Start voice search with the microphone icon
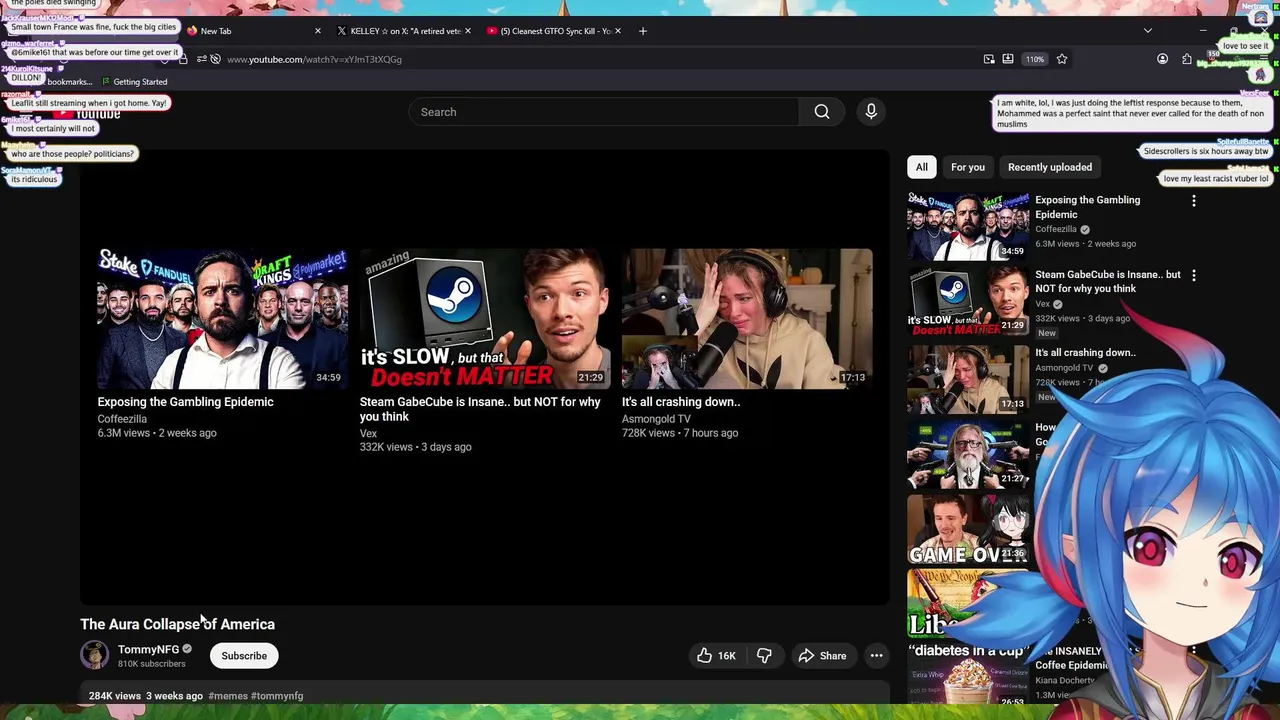The image size is (1280, 720). pos(871,112)
